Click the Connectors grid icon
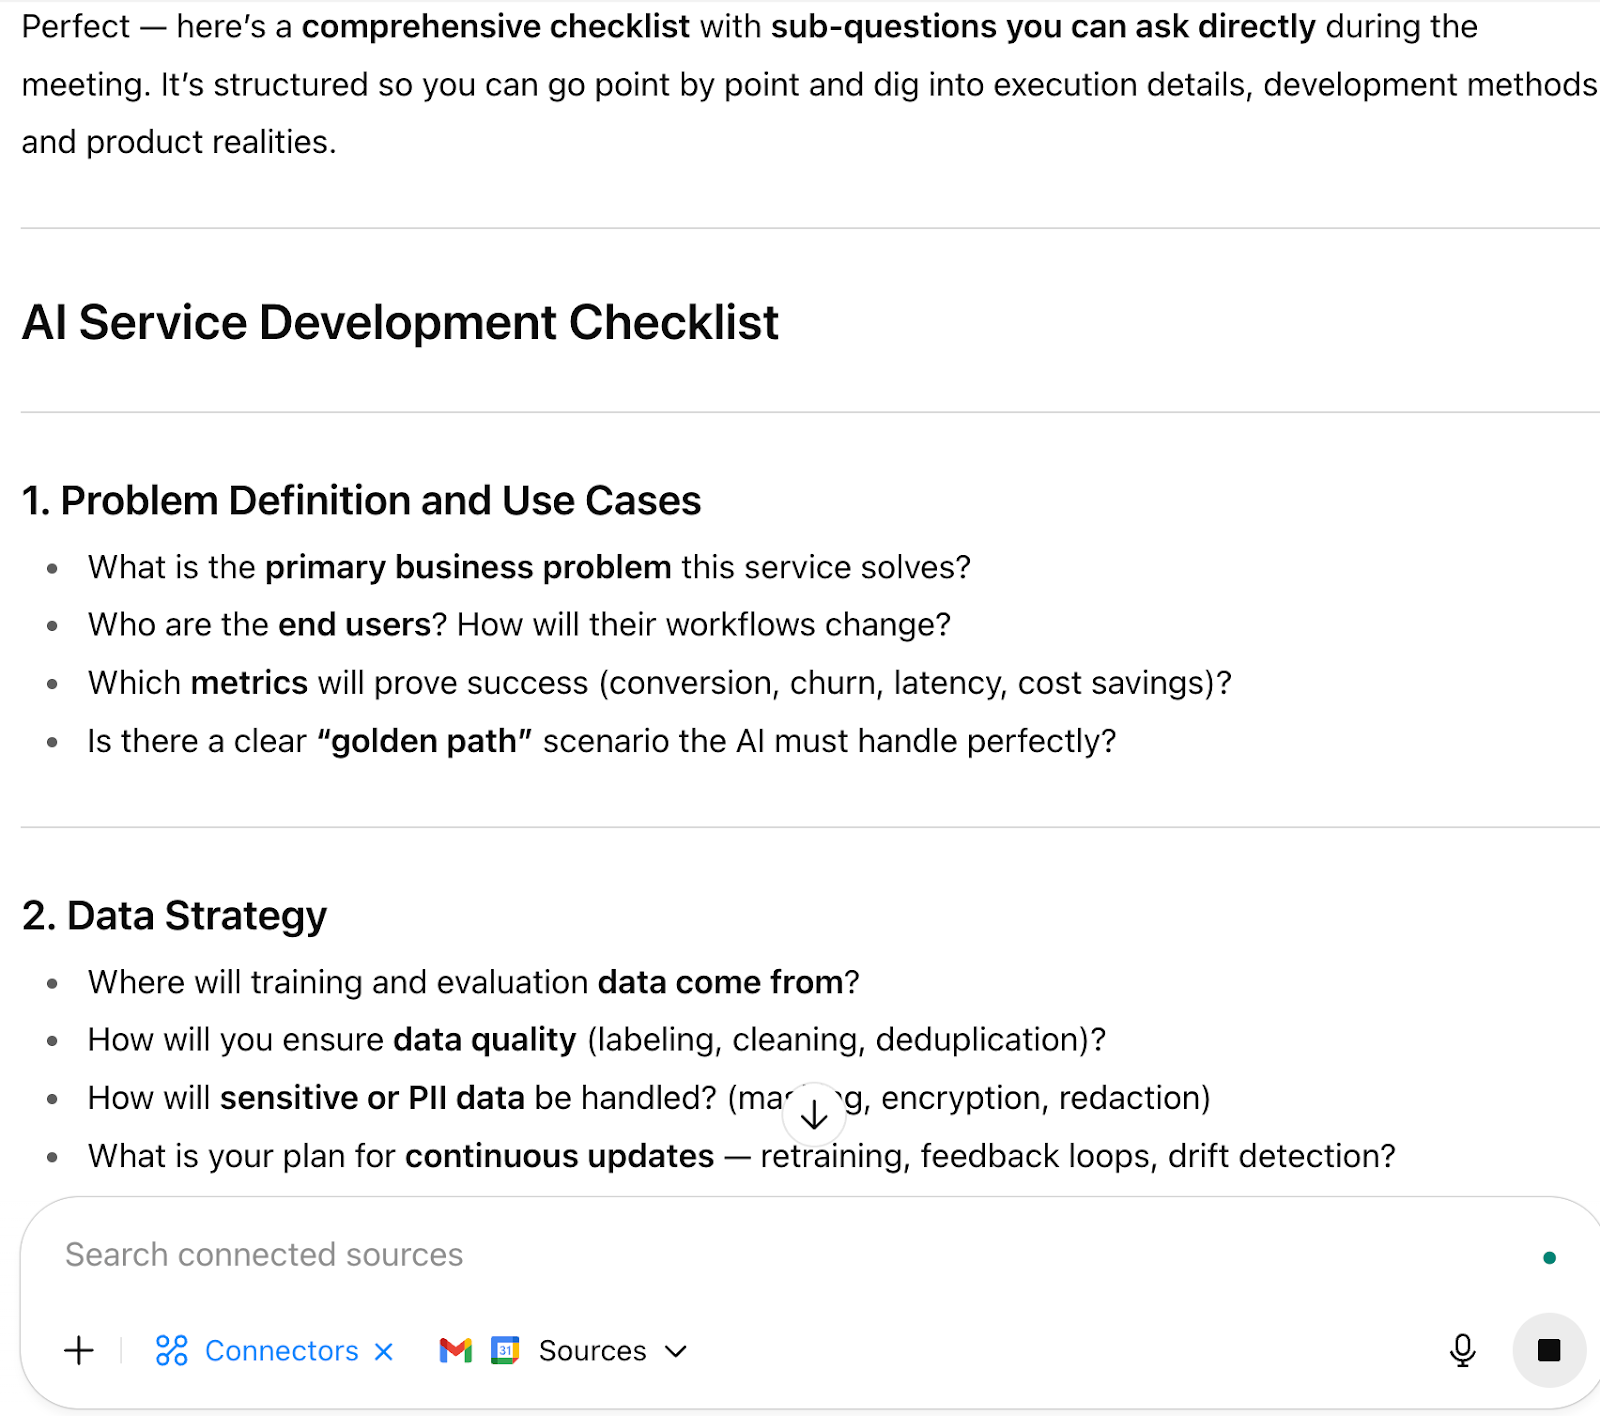1600x1416 pixels. (x=172, y=1351)
